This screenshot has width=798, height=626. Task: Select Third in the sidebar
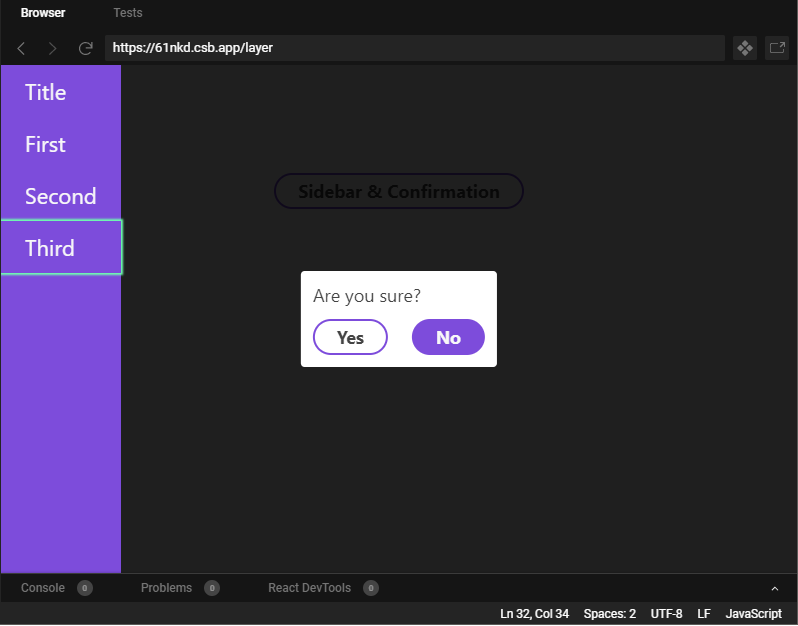click(61, 248)
